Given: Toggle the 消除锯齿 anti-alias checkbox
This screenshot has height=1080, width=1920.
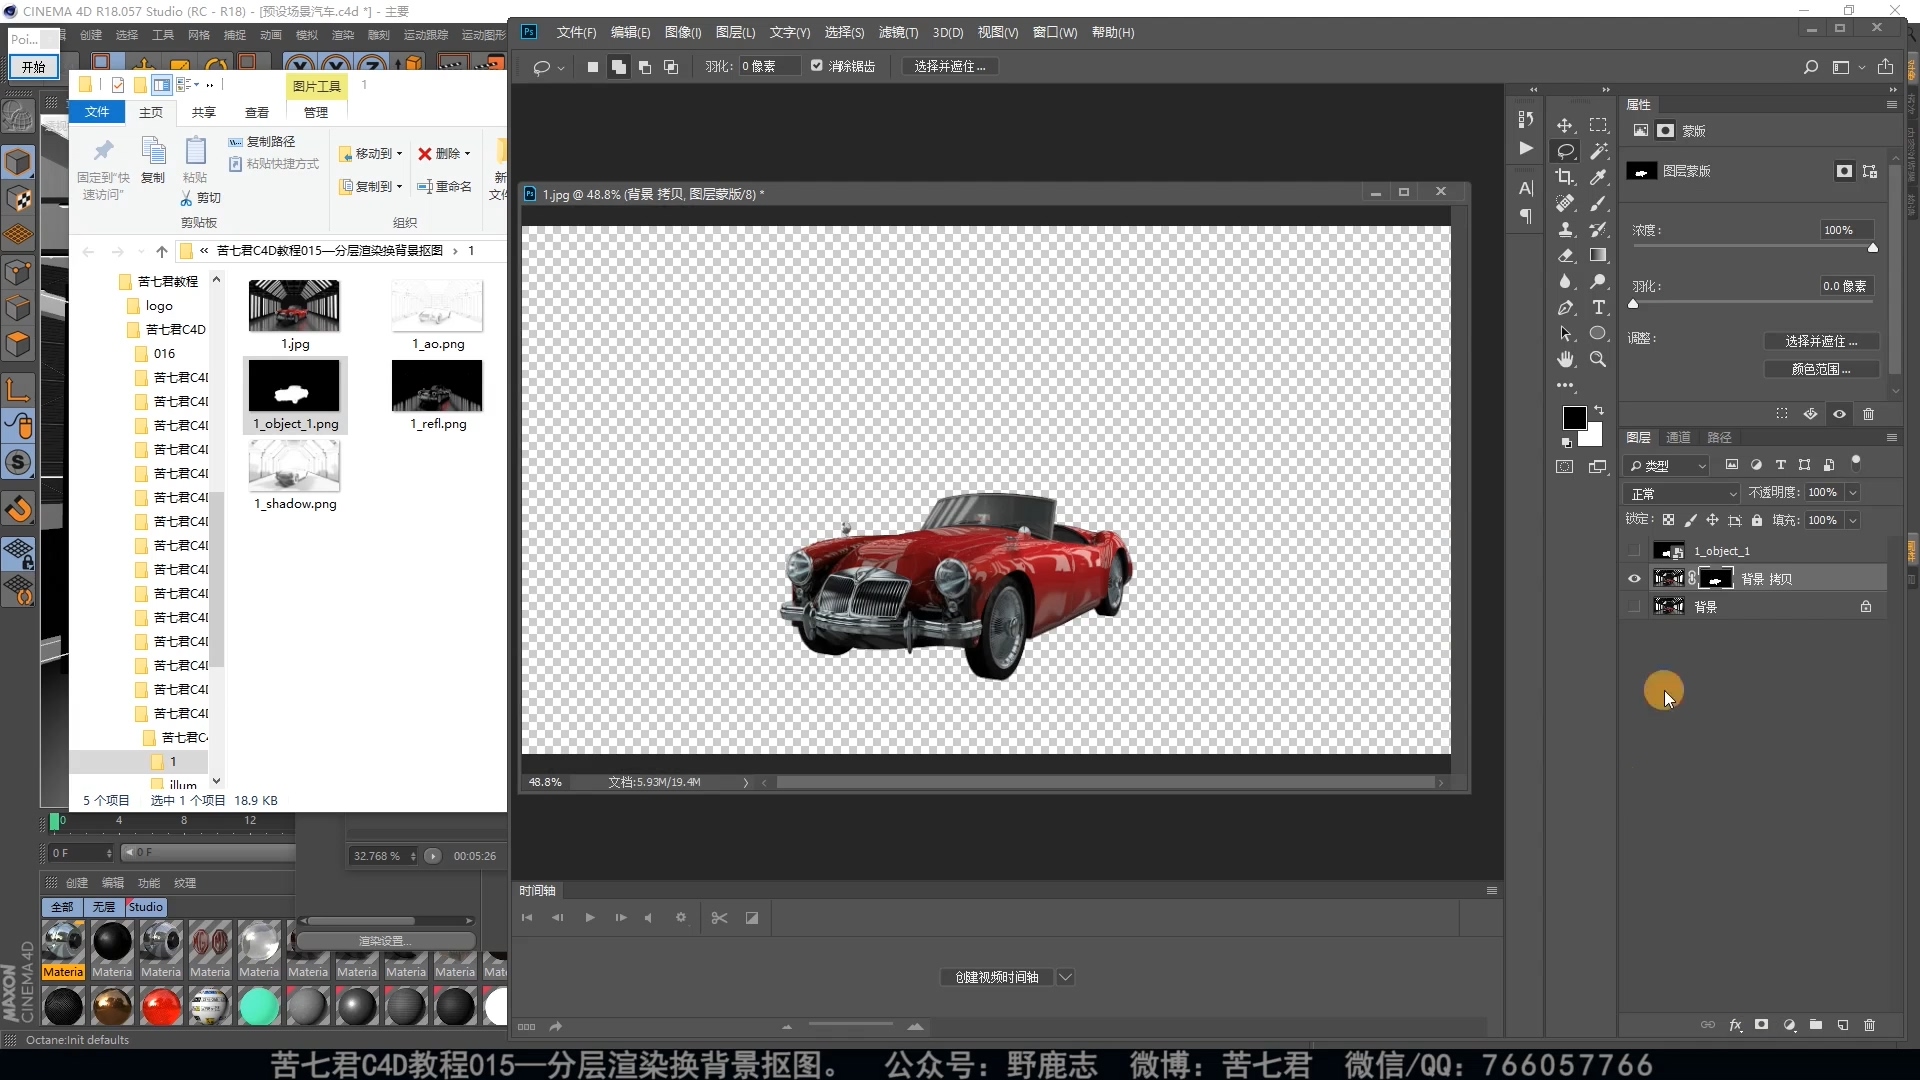Looking at the screenshot, I should [x=817, y=66].
